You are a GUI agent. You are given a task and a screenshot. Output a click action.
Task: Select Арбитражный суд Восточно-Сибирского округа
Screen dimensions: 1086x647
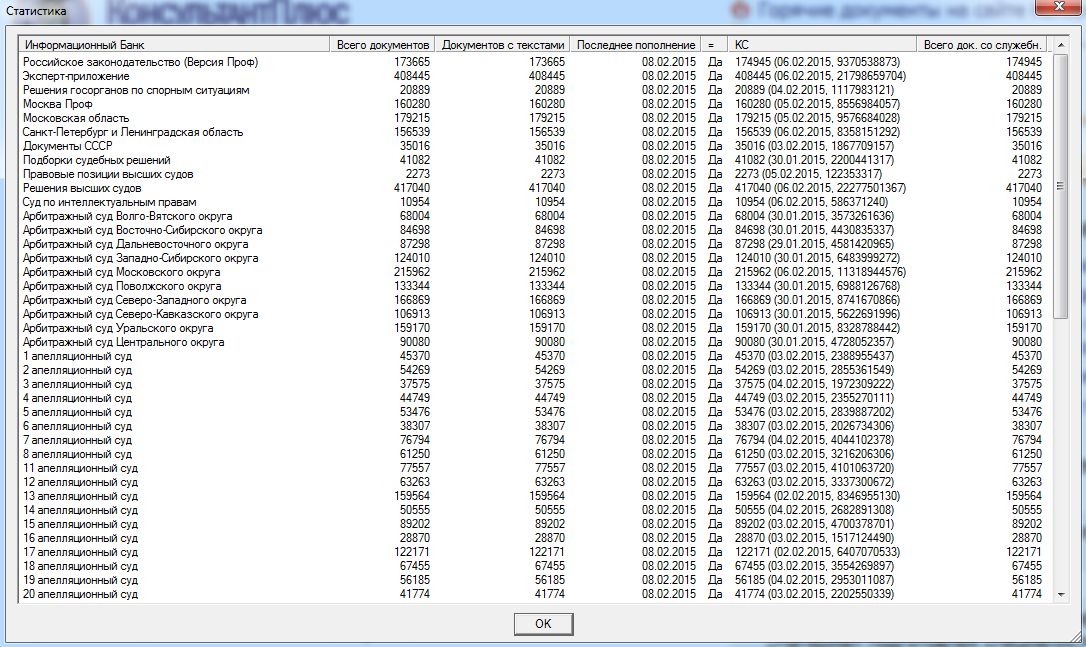click(x=533, y=229)
